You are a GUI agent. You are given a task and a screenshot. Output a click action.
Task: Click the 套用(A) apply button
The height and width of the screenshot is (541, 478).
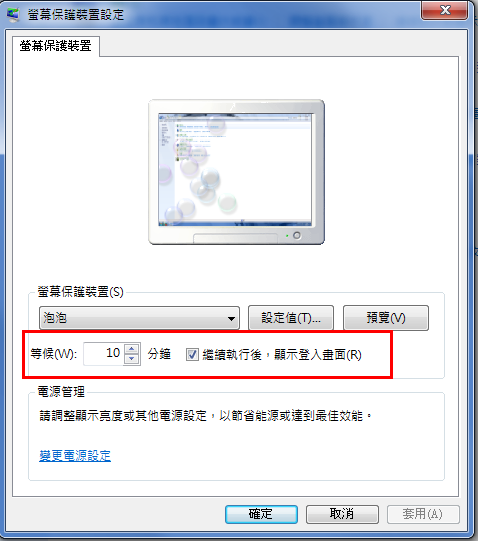pyautogui.click(x=423, y=514)
